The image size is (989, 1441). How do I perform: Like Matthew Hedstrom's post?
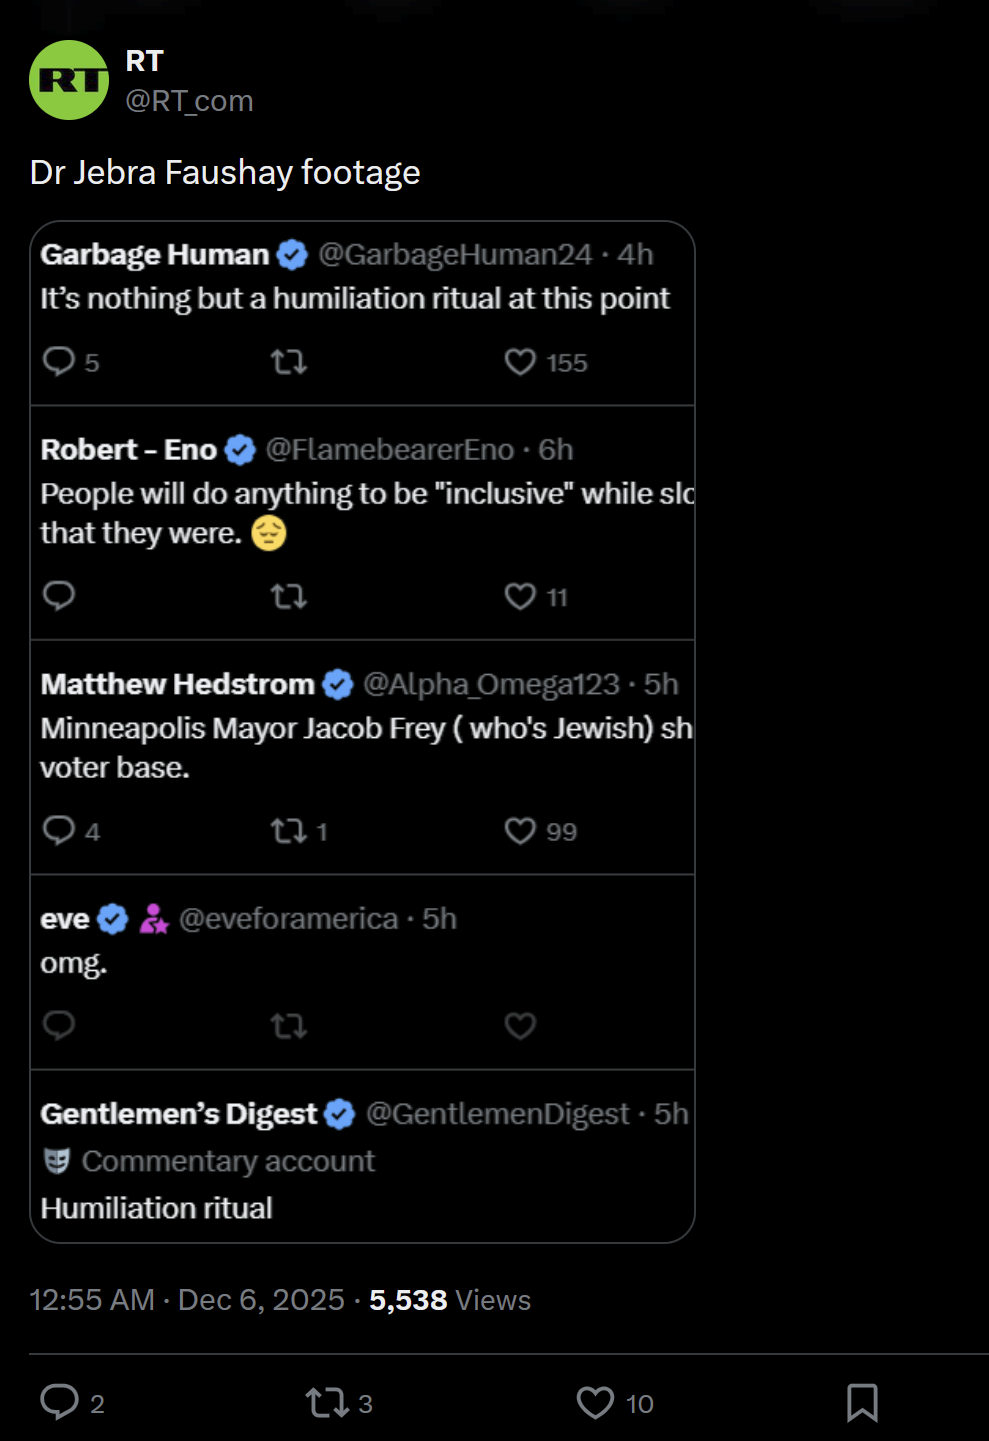520,831
